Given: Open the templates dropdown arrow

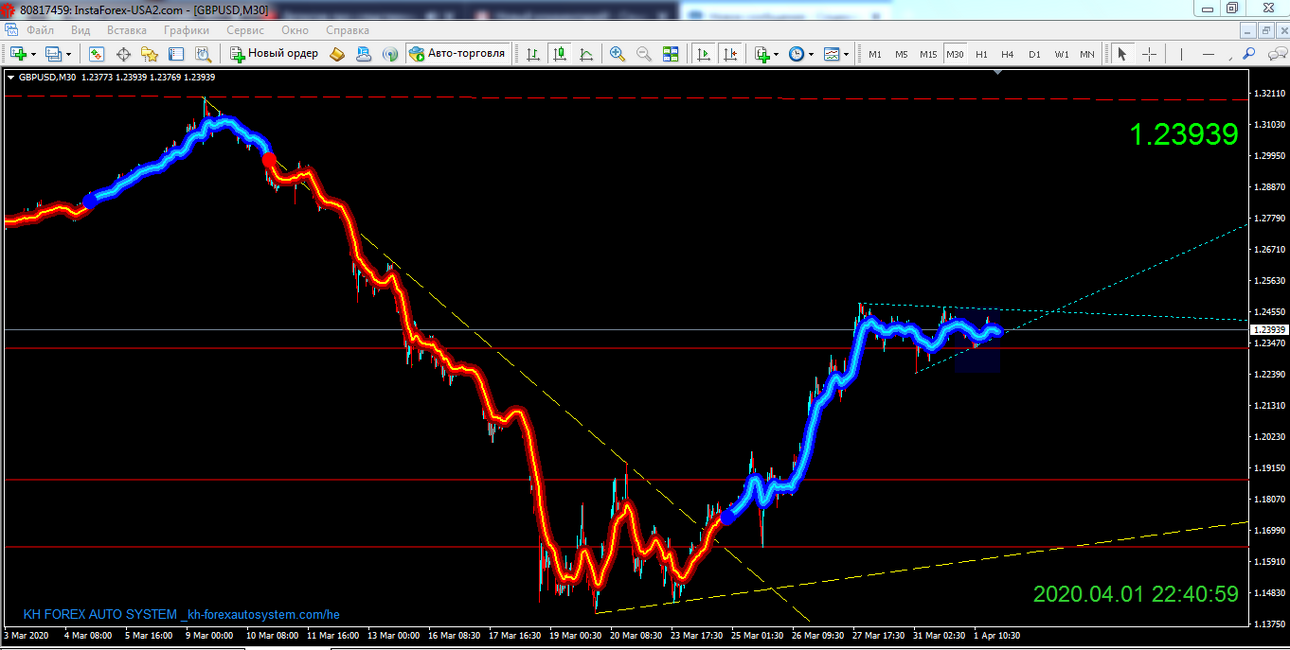Looking at the screenshot, I should click(x=846, y=54).
